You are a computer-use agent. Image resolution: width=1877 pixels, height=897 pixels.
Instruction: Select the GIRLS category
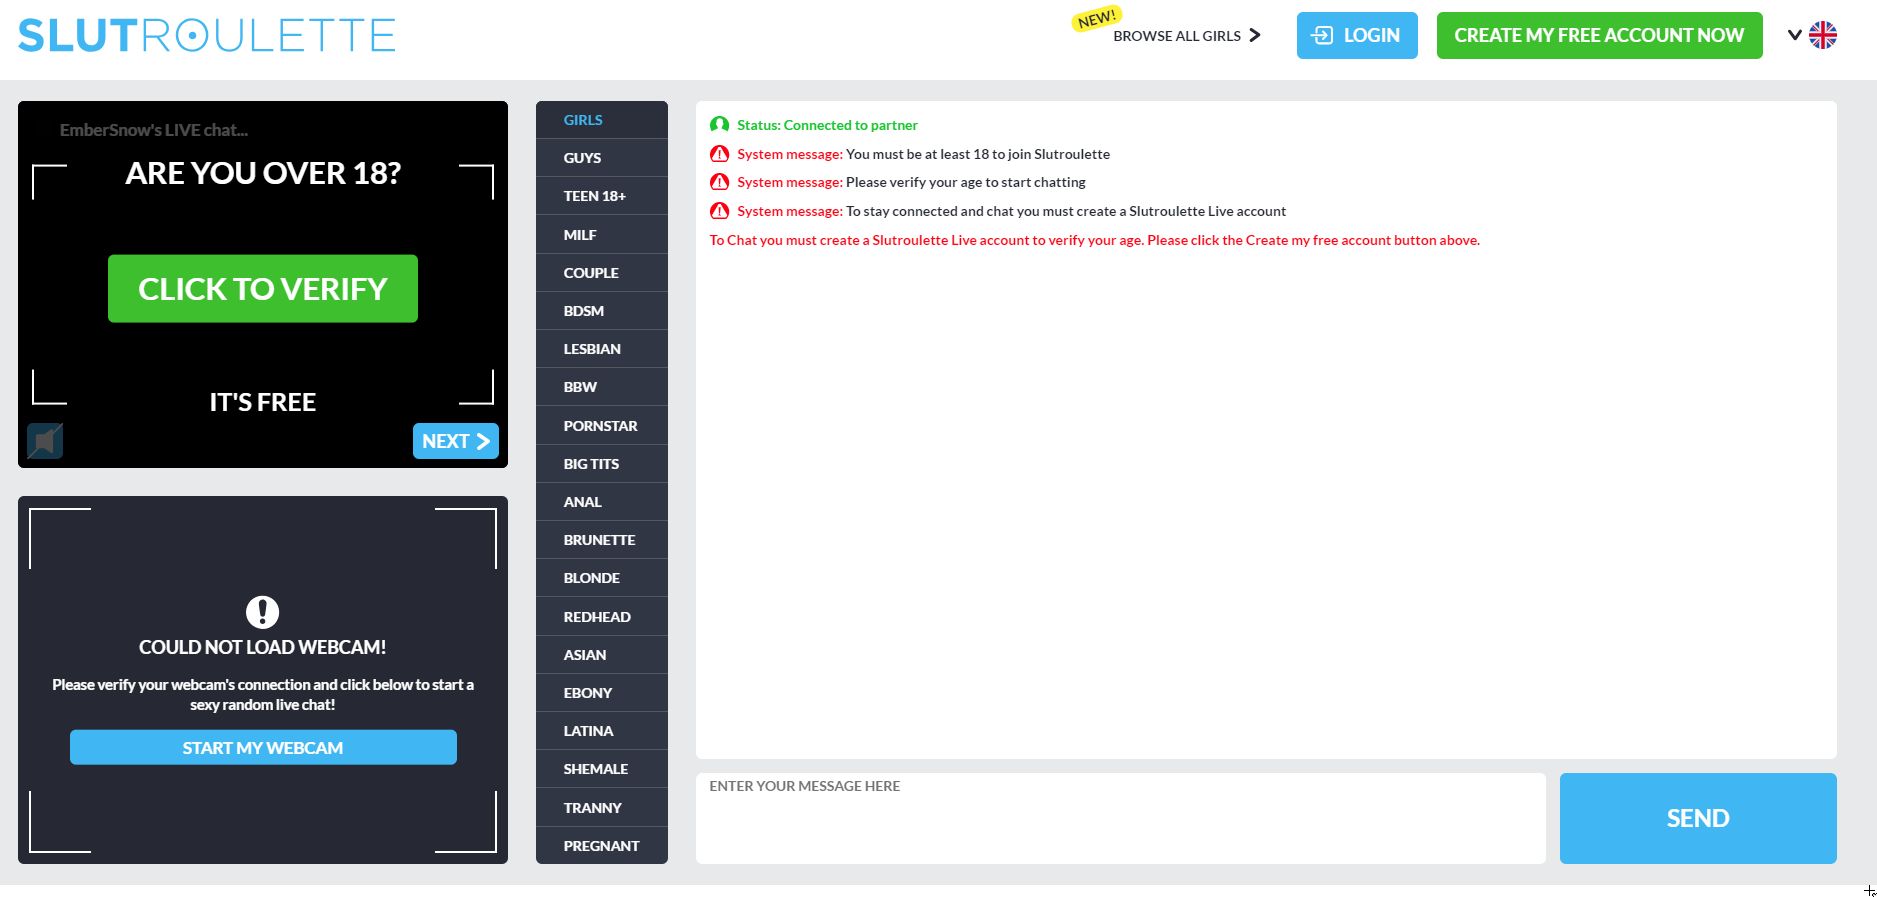coord(602,120)
